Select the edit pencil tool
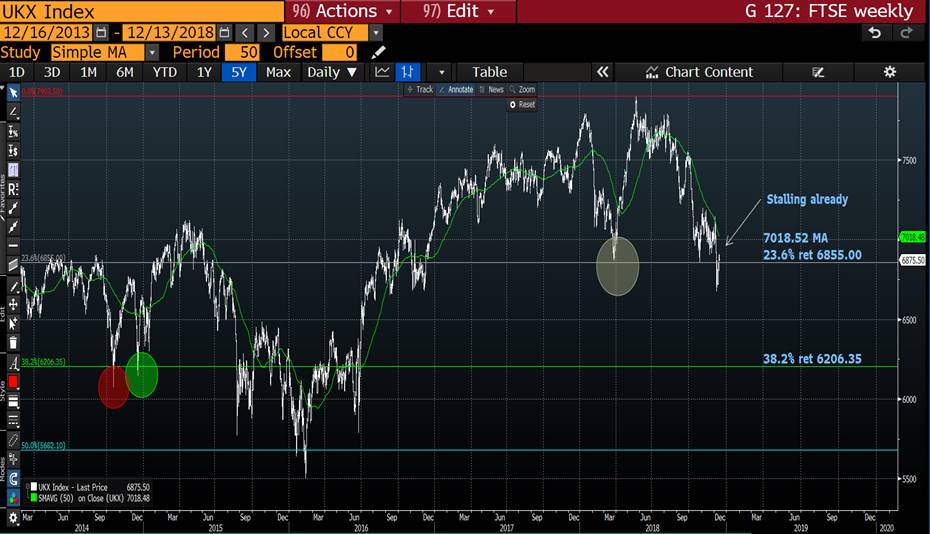This screenshot has height=534, width=930. [13, 286]
